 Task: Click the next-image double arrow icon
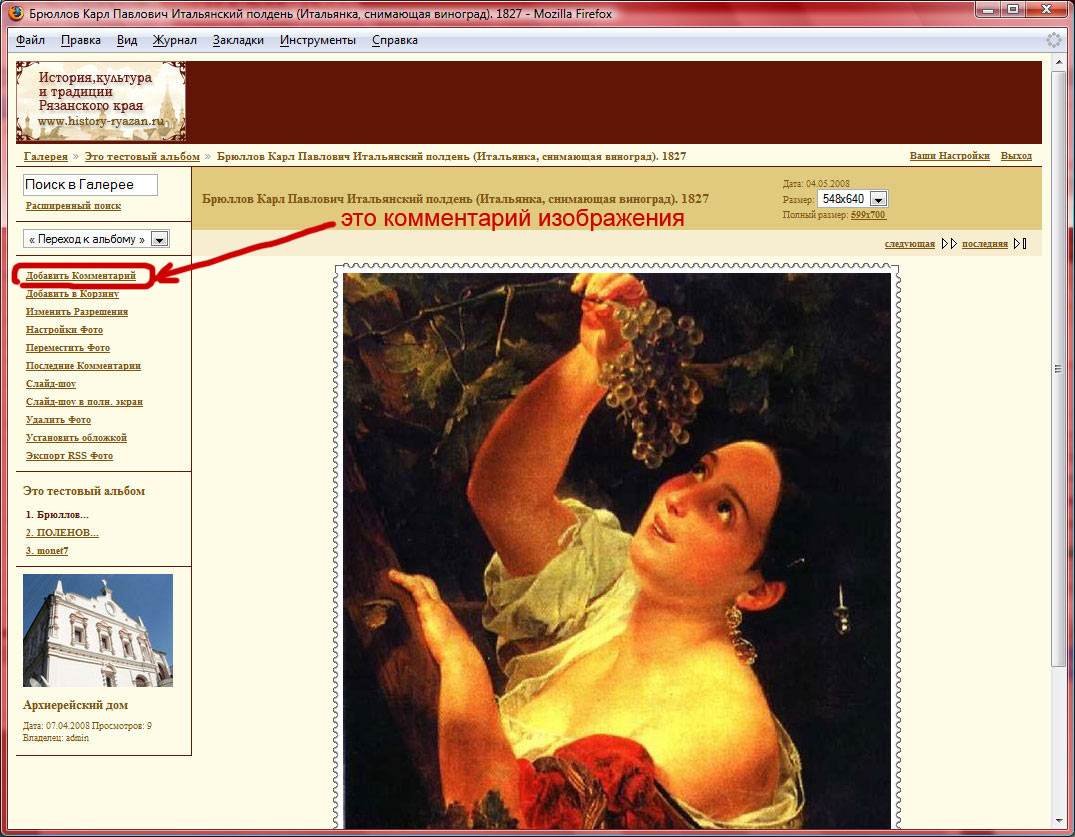coord(949,243)
